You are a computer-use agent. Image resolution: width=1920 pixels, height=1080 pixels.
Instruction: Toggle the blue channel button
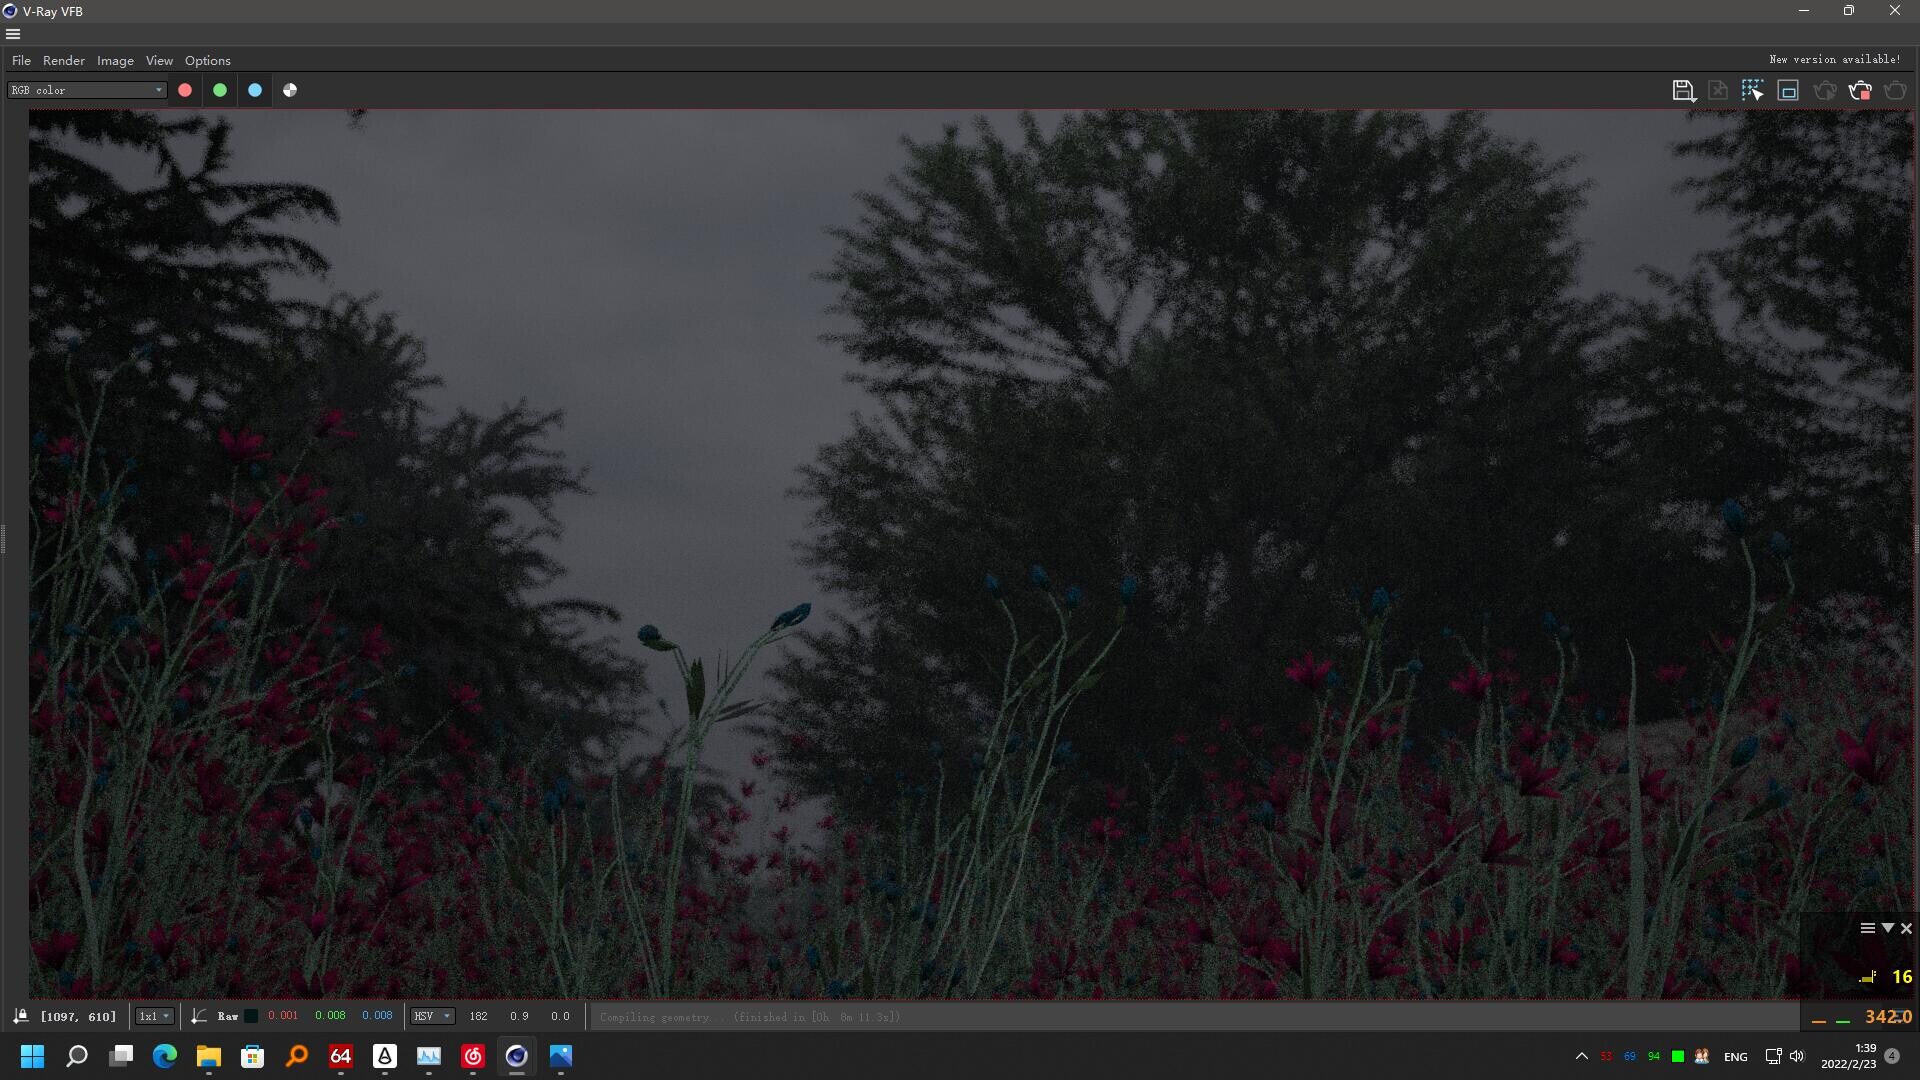click(x=255, y=90)
